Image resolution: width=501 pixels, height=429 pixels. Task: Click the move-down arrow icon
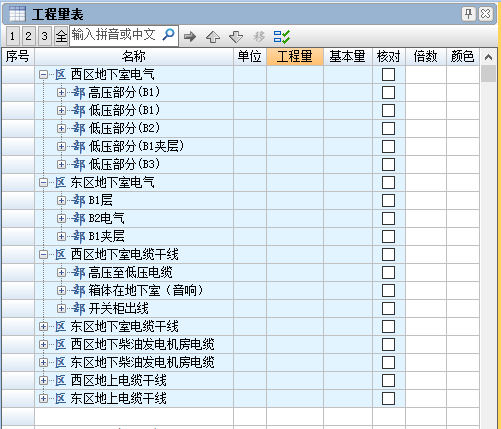coord(236,36)
